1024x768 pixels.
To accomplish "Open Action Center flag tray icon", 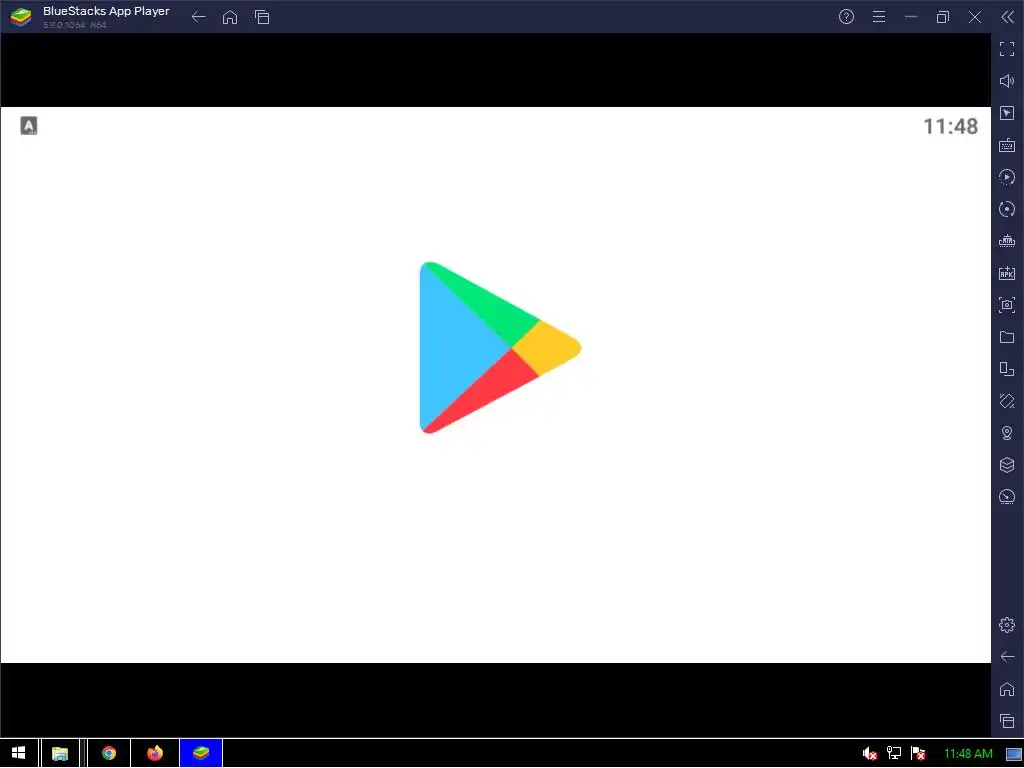I will (918, 754).
